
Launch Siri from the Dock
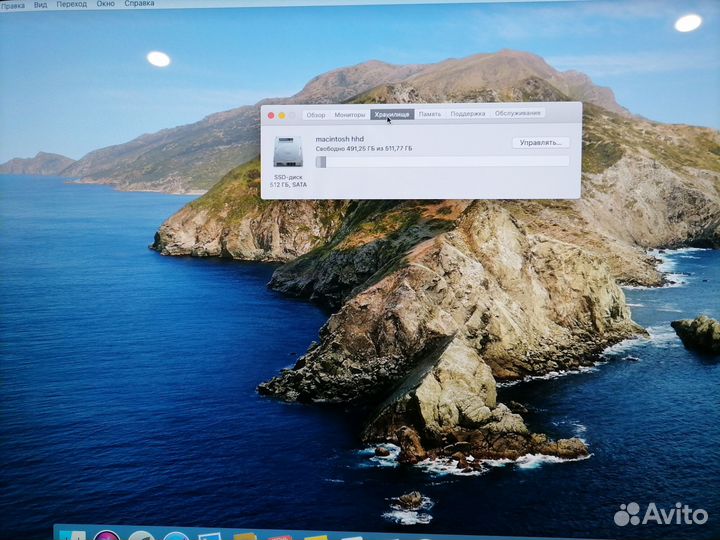coord(107,536)
